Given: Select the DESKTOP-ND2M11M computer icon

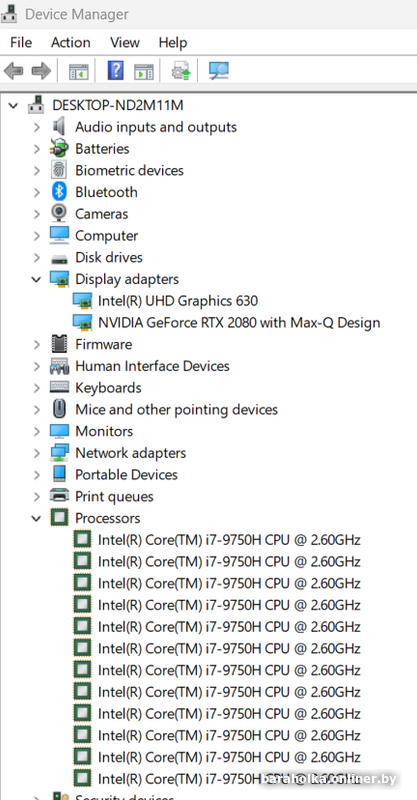Looking at the screenshot, I should tap(36, 105).
